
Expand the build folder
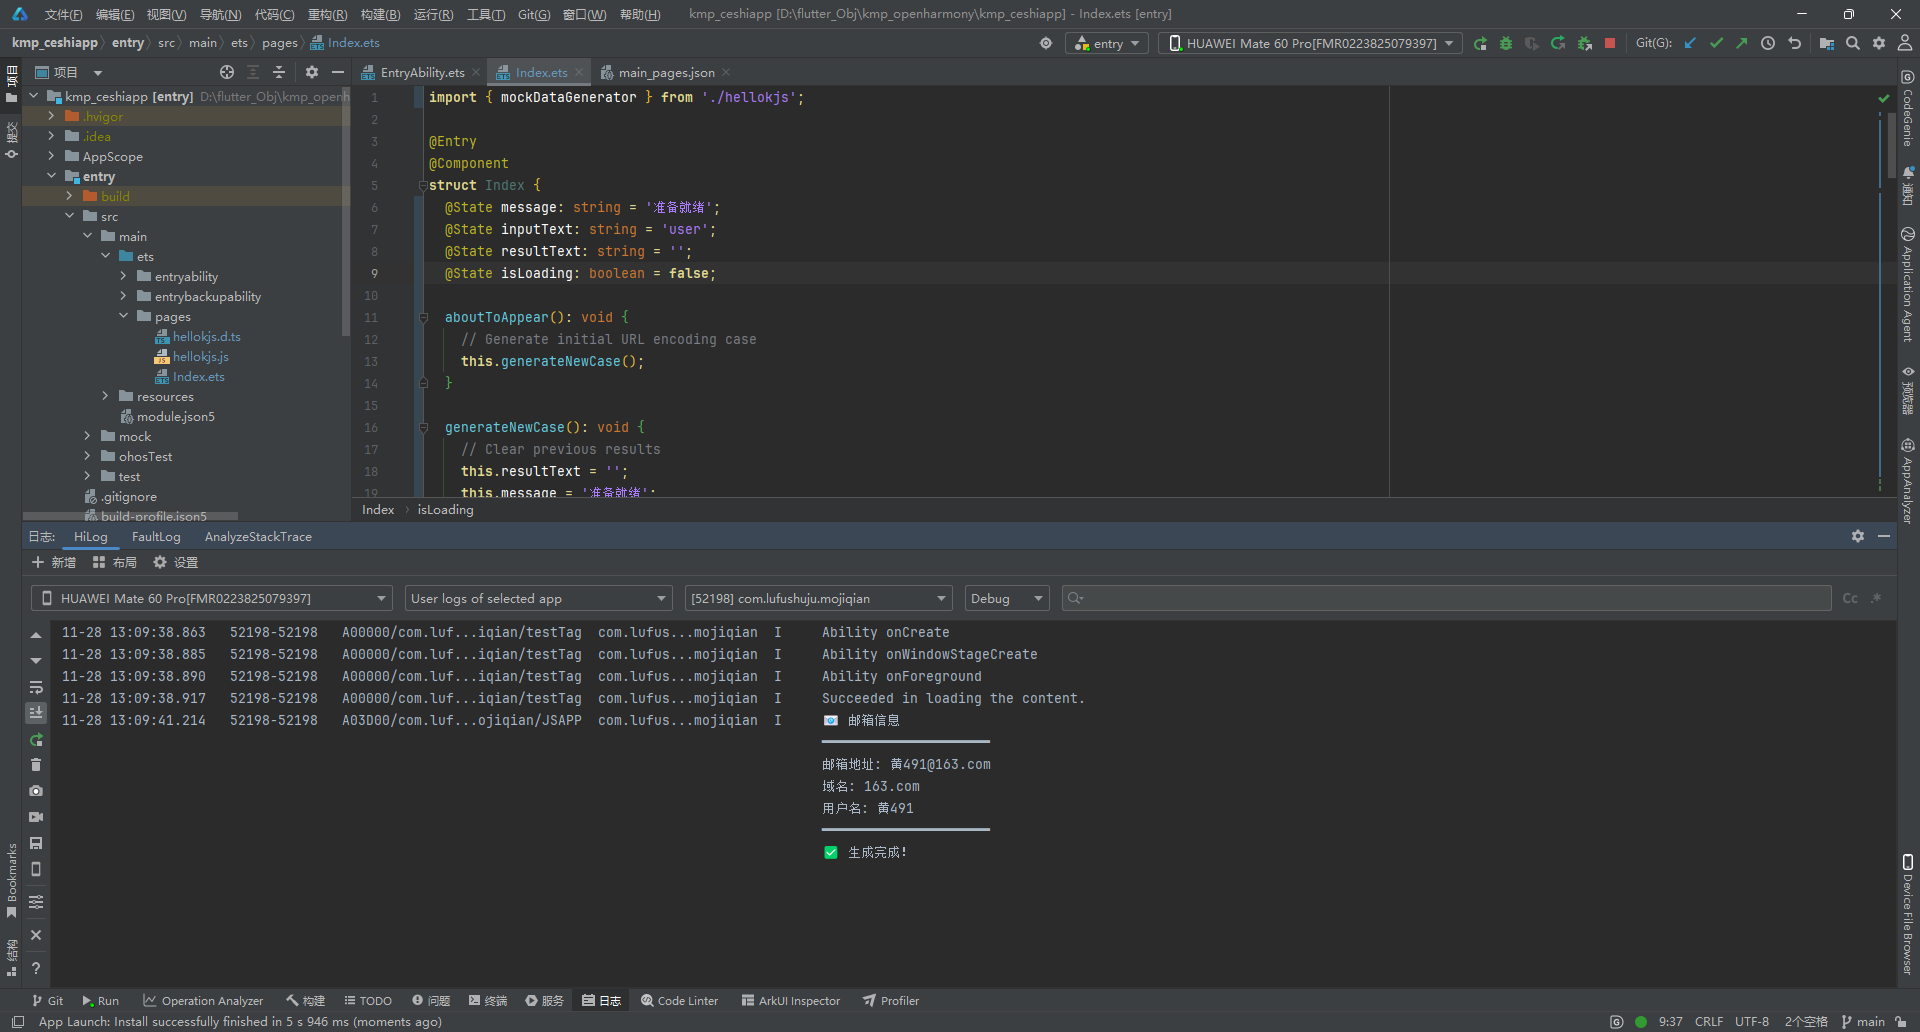(x=69, y=196)
